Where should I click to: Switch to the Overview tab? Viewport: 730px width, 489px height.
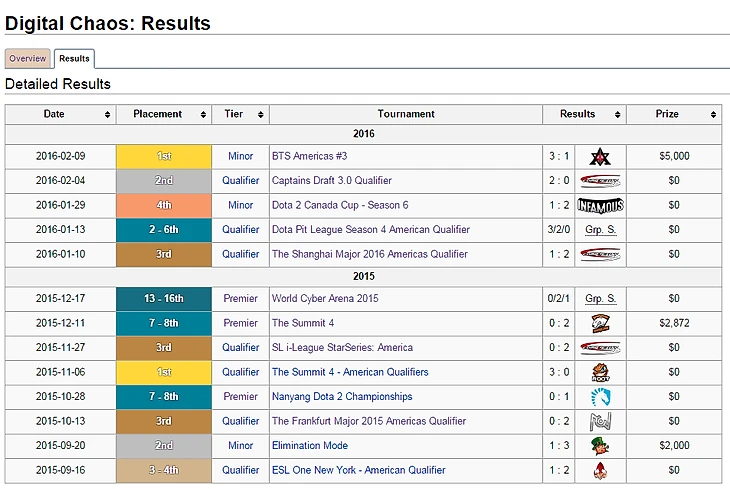click(x=27, y=59)
